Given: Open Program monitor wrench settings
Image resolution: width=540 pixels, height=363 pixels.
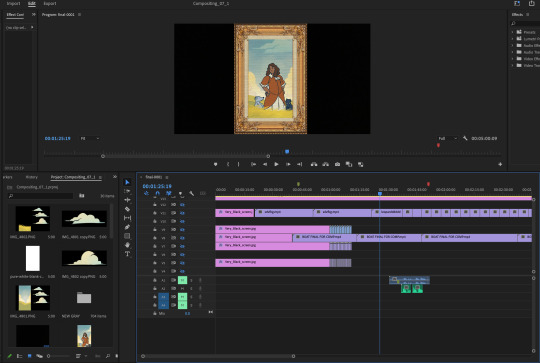Looking at the screenshot, I should pyautogui.click(x=465, y=138).
